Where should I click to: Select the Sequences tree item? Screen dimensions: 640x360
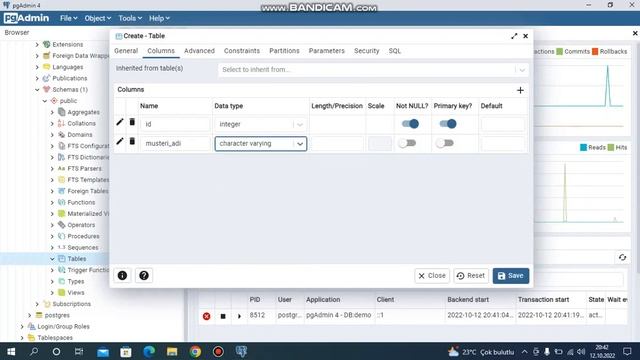[82, 248]
